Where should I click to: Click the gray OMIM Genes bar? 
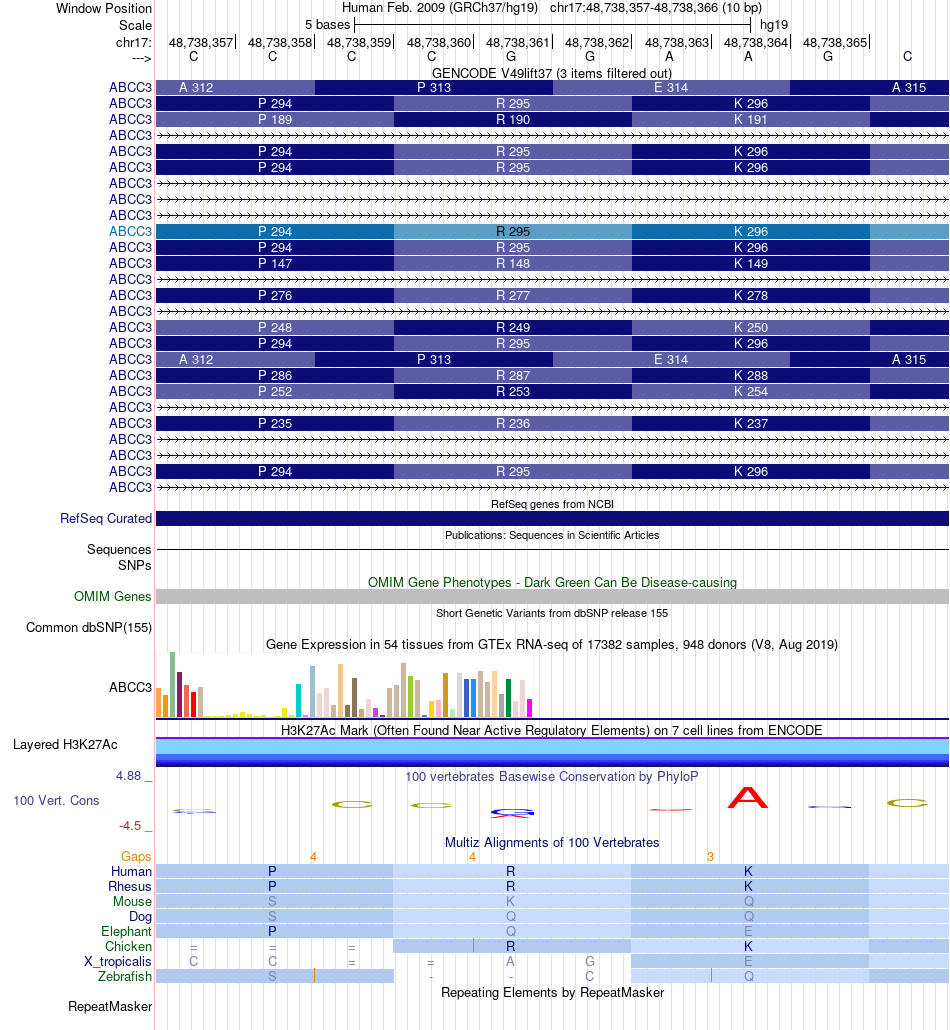tap(553, 596)
